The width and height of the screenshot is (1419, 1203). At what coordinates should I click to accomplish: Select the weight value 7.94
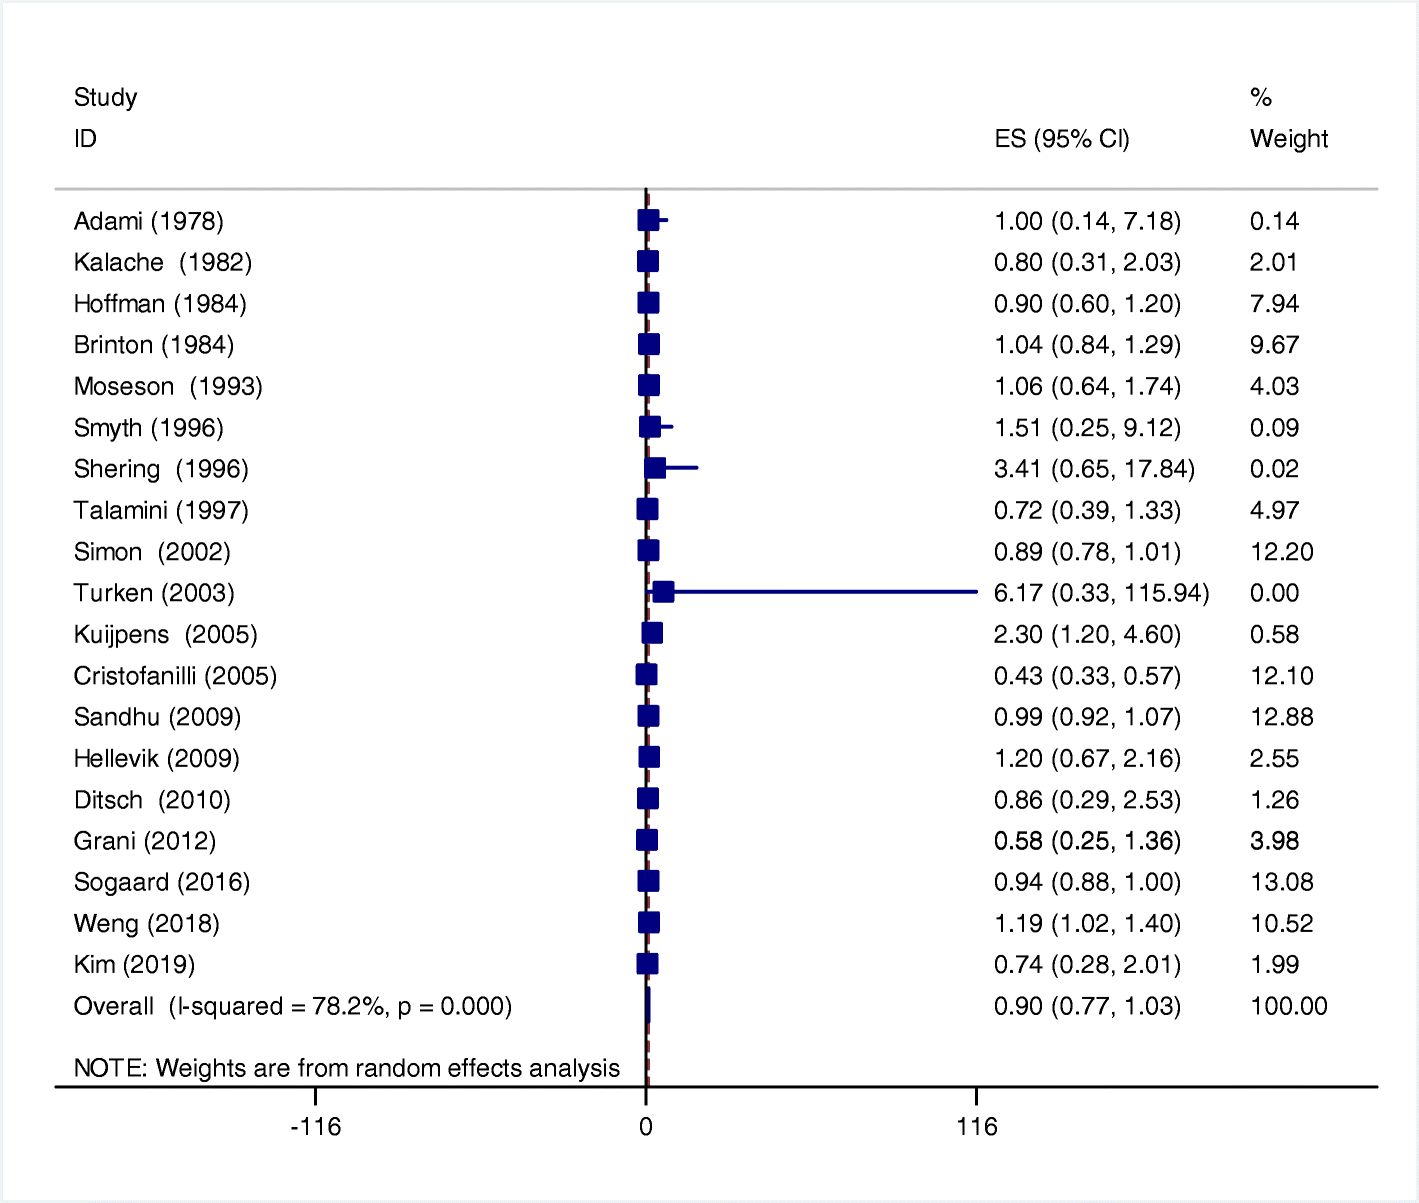tap(1275, 304)
